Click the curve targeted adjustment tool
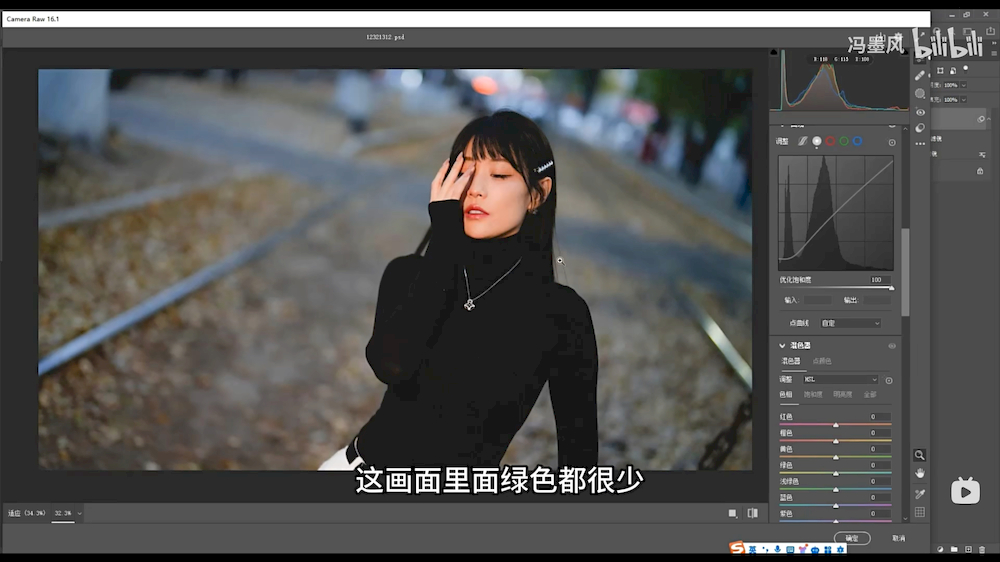1000x562 pixels. pyautogui.click(x=892, y=142)
